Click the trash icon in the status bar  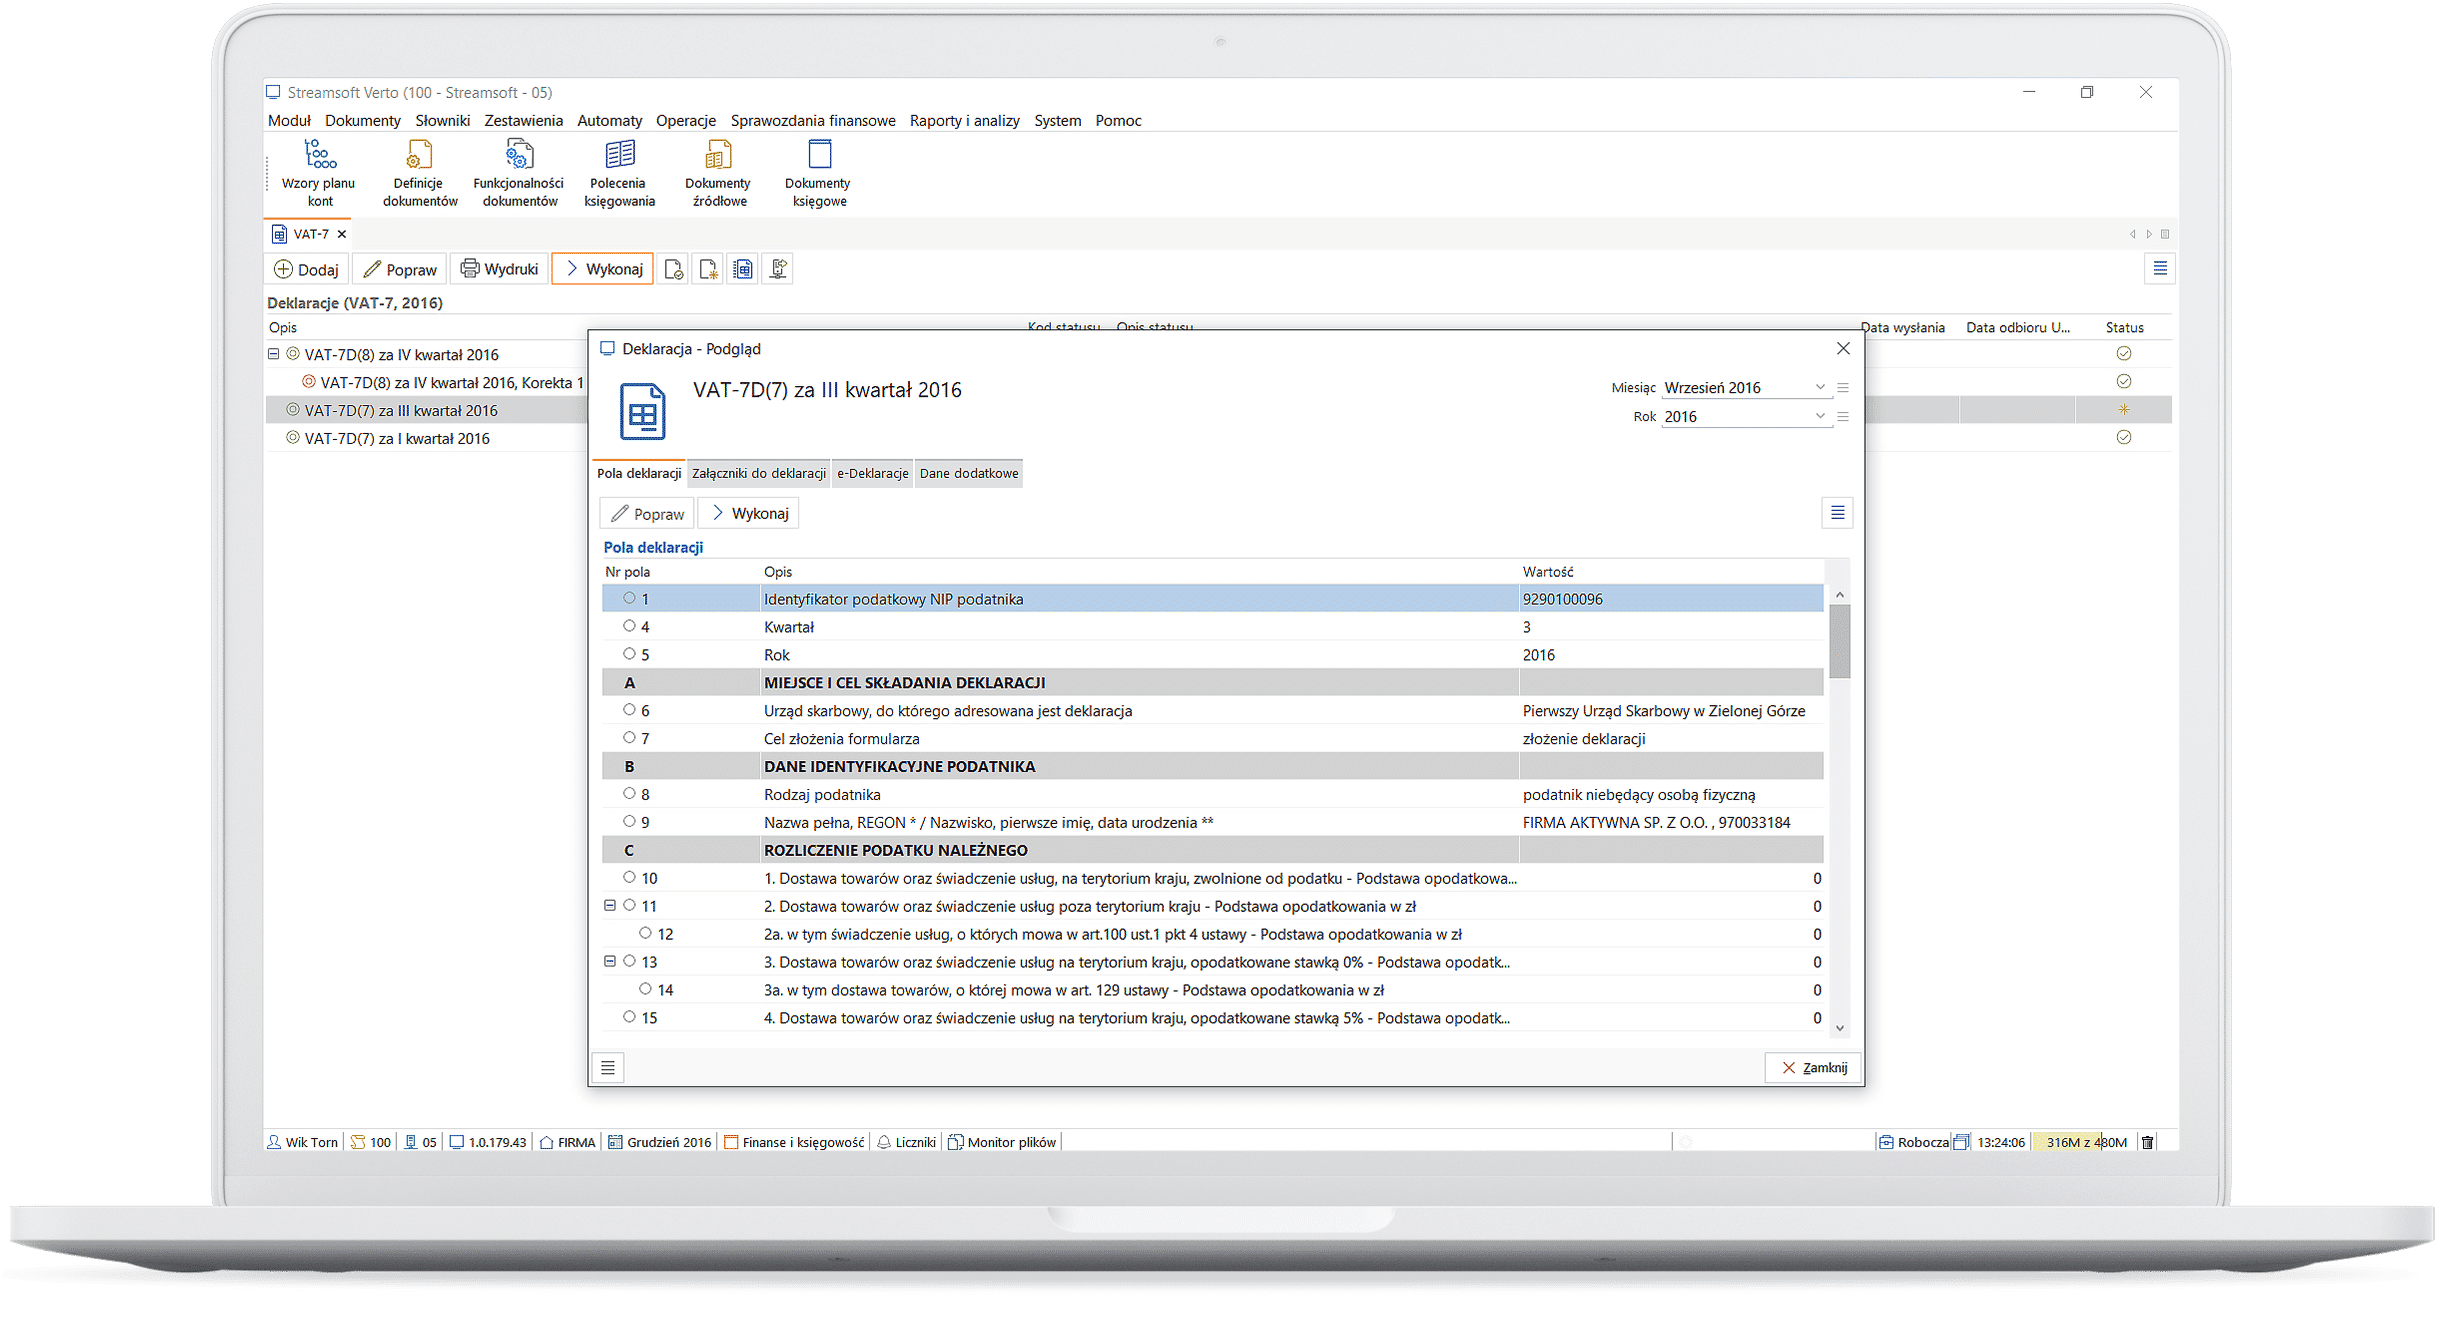point(2148,1142)
